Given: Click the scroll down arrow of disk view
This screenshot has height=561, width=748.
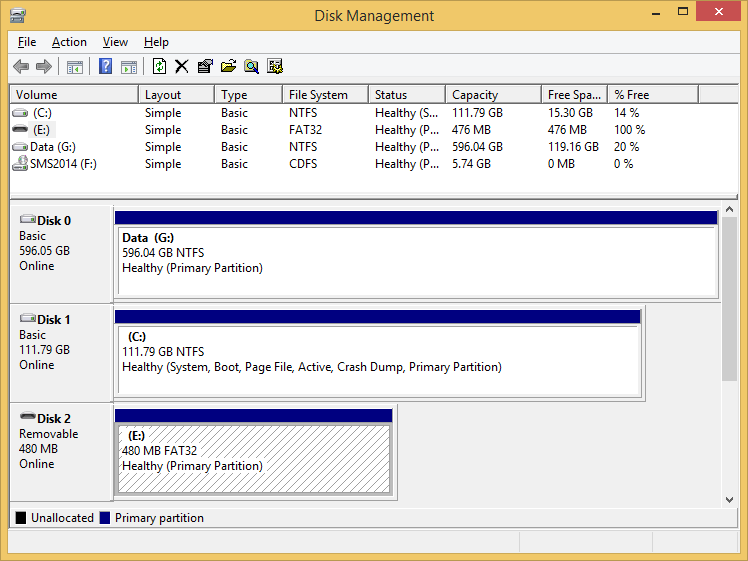Looking at the screenshot, I should 729,500.
